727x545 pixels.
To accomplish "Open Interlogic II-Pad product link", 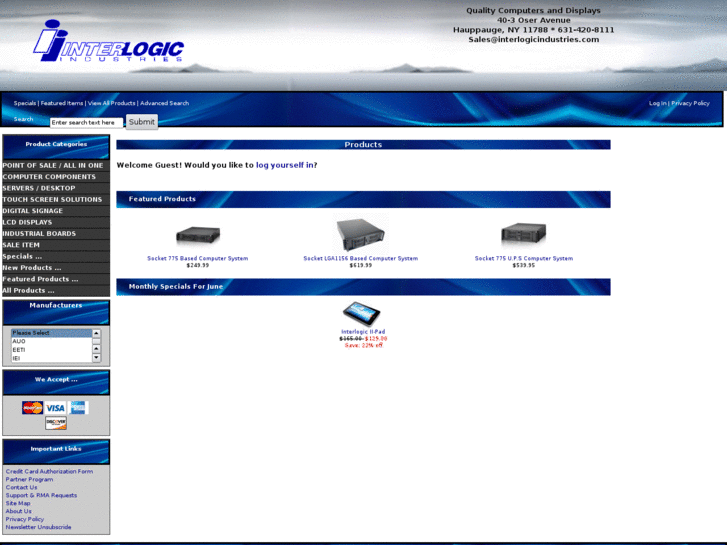I will [x=363, y=332].
